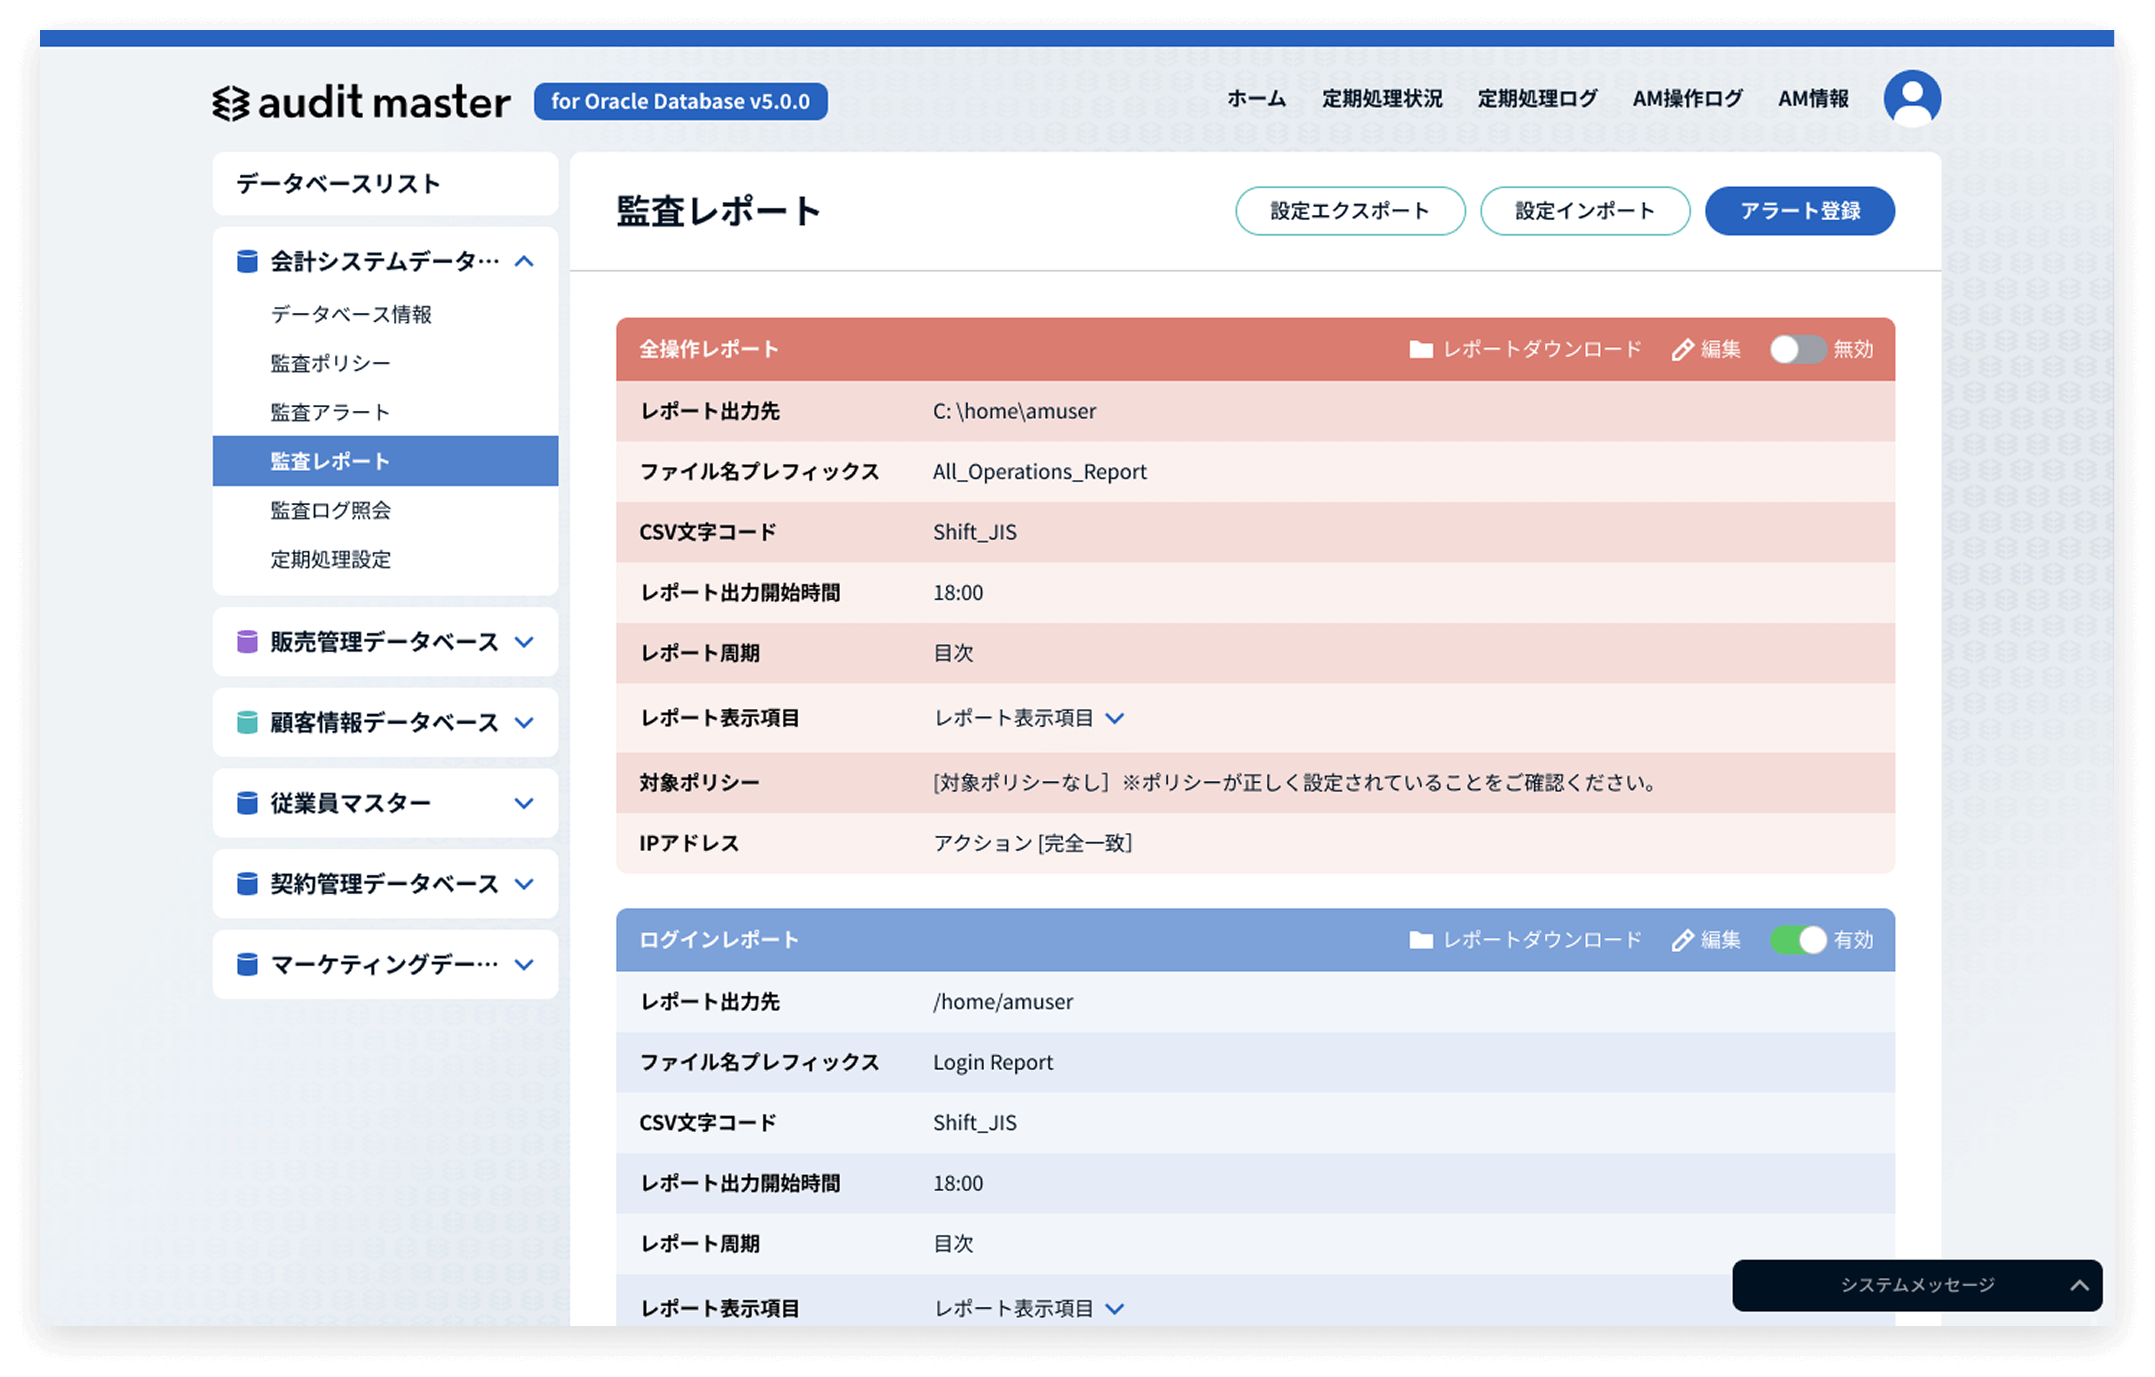Click pencil edit icon in 全操作レポート header
This screenshot has width=2155, height=1377.
coord(1682,349)
